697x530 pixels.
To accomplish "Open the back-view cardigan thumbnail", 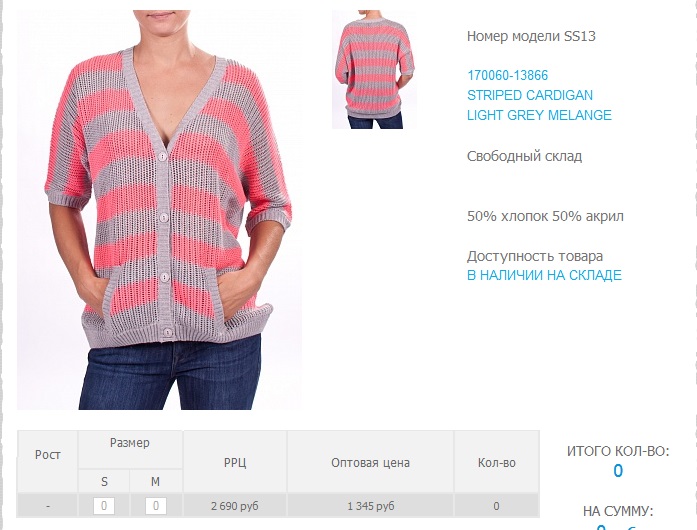I will pyautogui.click(x=374, y=69).
